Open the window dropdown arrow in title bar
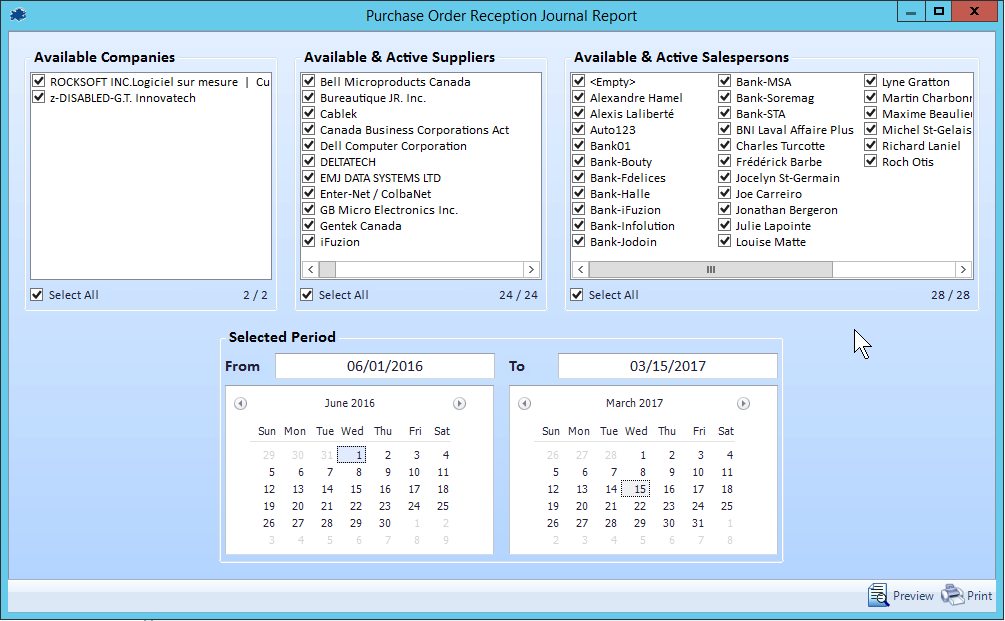Image resolution: width=1005 pixels, height=621 pixels. tap(908, 12)
